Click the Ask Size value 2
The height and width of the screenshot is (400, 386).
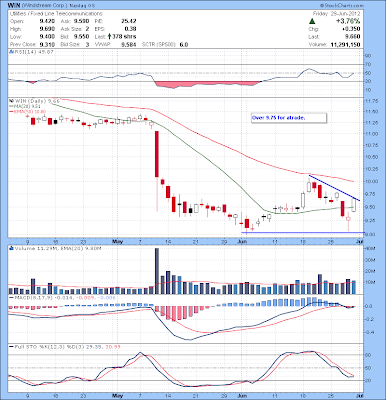(87, 29)
